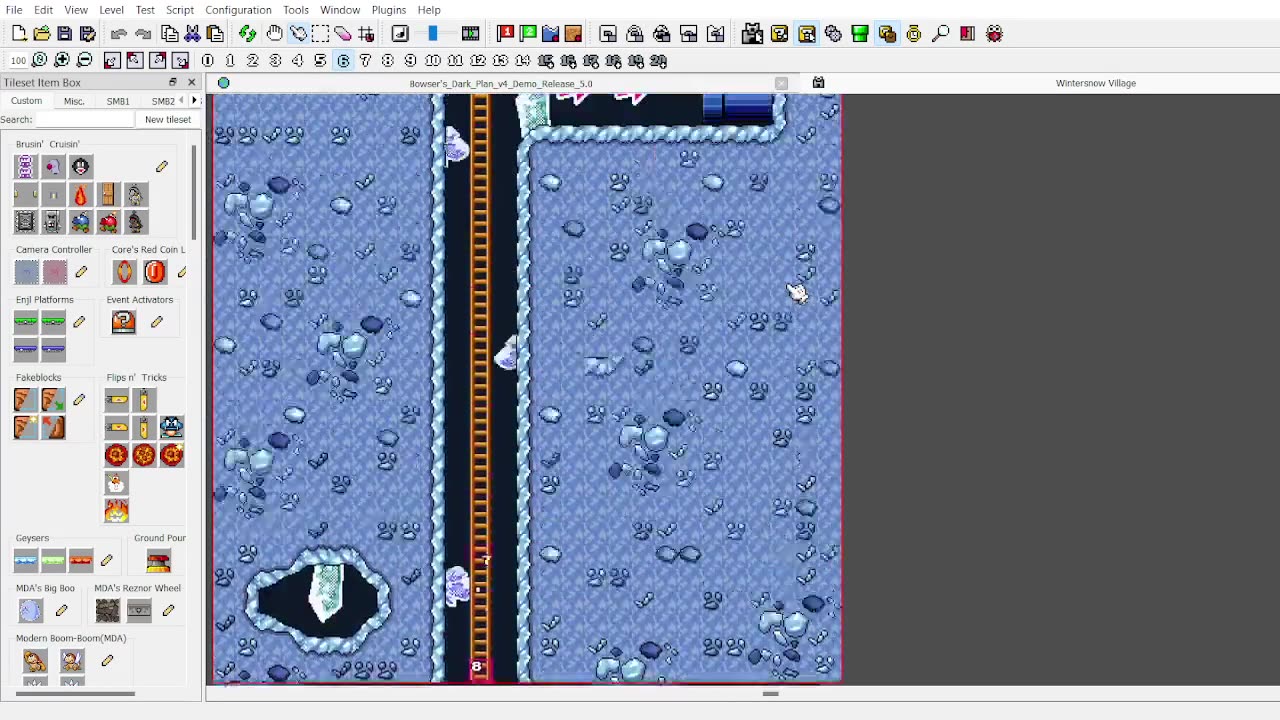Undock the Tileset Item Box panel
Image resolution: width=1280 pixels, height=720 pixels.
tap(173, 83)
